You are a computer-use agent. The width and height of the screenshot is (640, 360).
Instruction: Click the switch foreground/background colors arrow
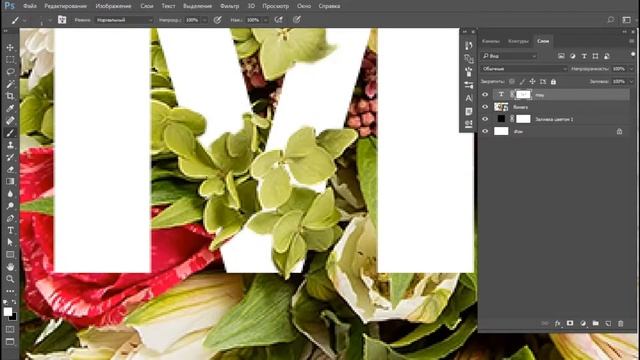click(14, 302)
